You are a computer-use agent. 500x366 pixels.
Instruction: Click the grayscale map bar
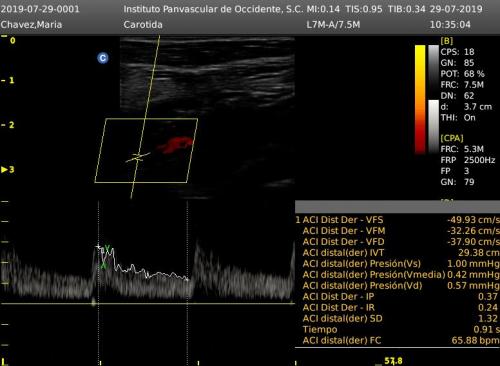tap(433, 99)
